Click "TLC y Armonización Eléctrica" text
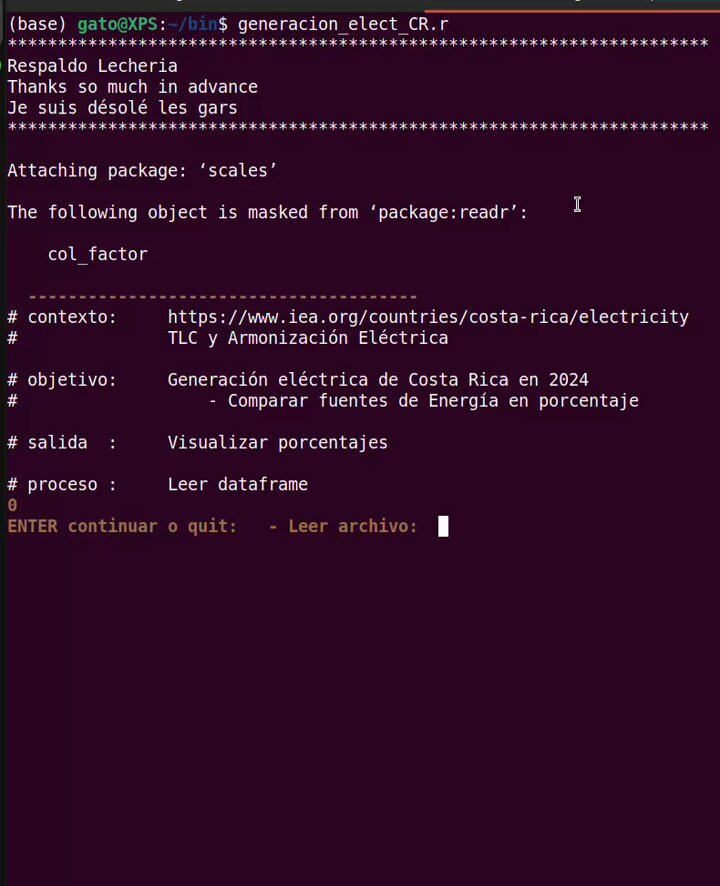 click(307, 338)
